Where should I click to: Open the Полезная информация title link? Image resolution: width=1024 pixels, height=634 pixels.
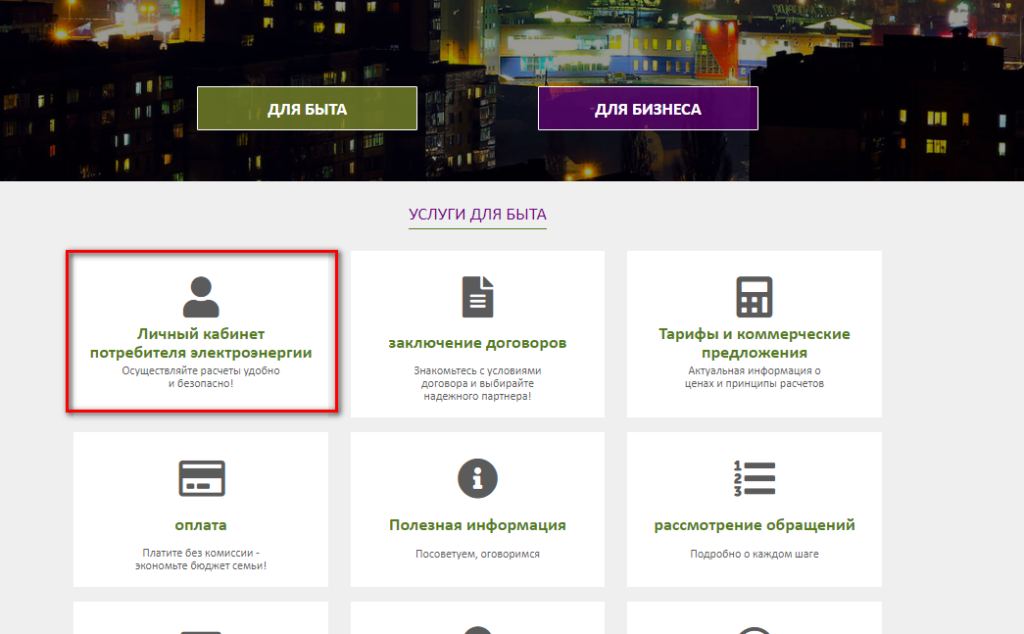tap(477, 525)
